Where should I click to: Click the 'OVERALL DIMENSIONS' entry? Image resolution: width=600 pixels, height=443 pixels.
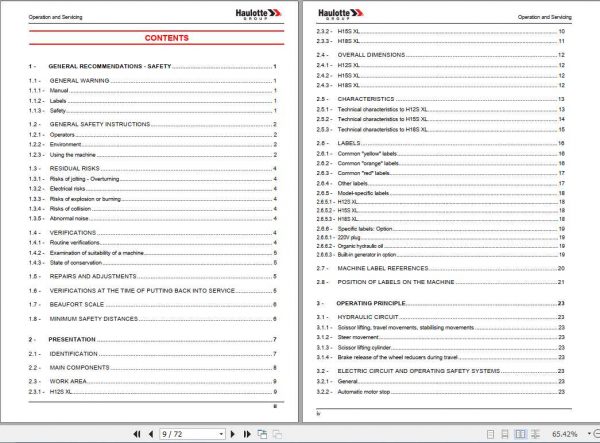[x=371, y=55]
